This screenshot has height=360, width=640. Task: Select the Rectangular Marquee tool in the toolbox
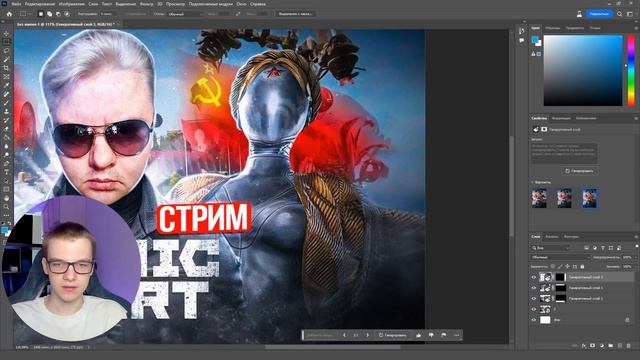pyautogui.click(x=6, y=42)
